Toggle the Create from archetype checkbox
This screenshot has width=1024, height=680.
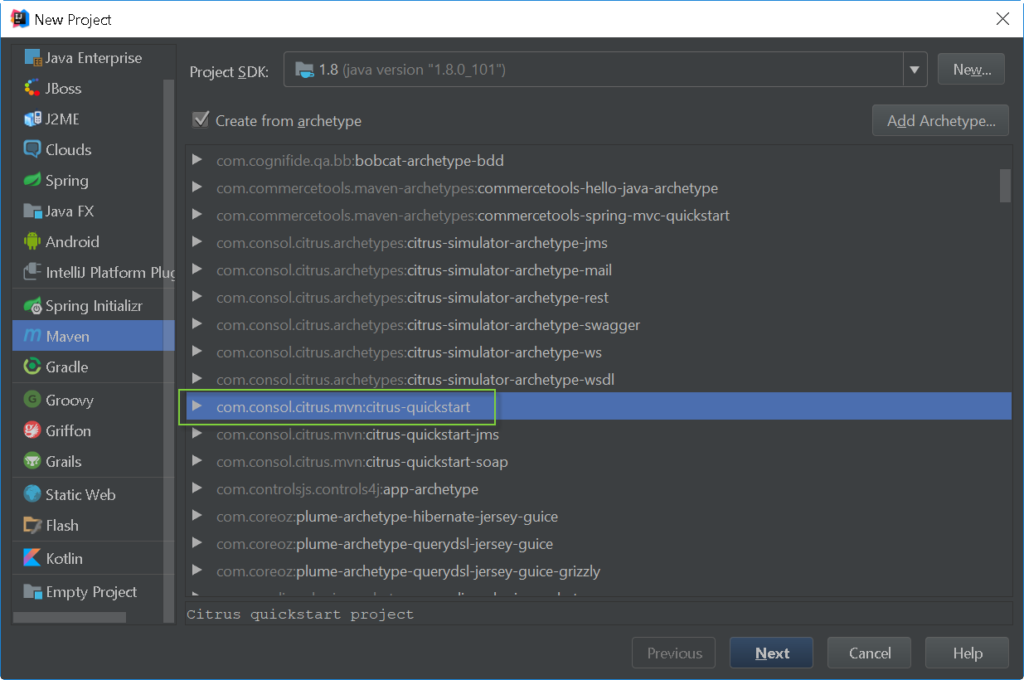pyautogui.click(x=200, y=120)
